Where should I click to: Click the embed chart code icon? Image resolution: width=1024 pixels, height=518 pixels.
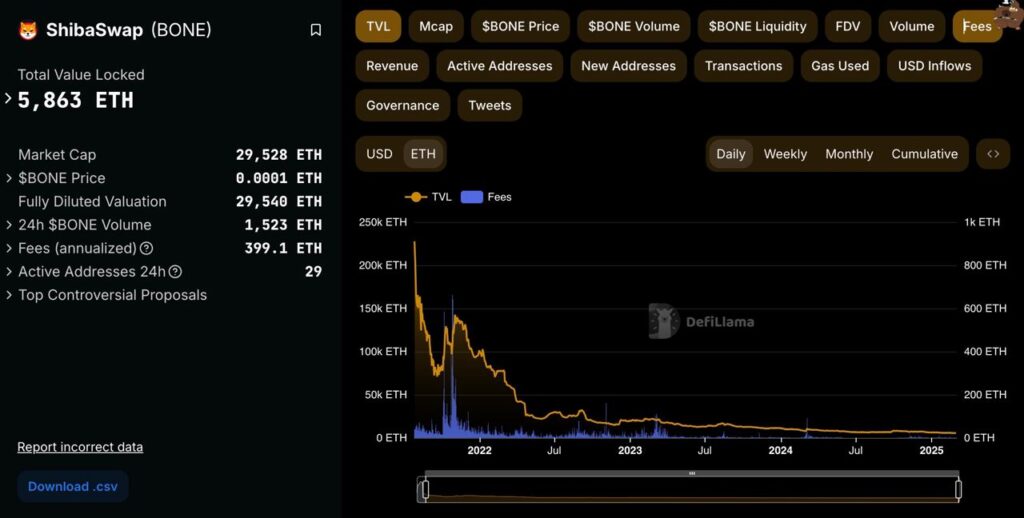tap(993, 154)
